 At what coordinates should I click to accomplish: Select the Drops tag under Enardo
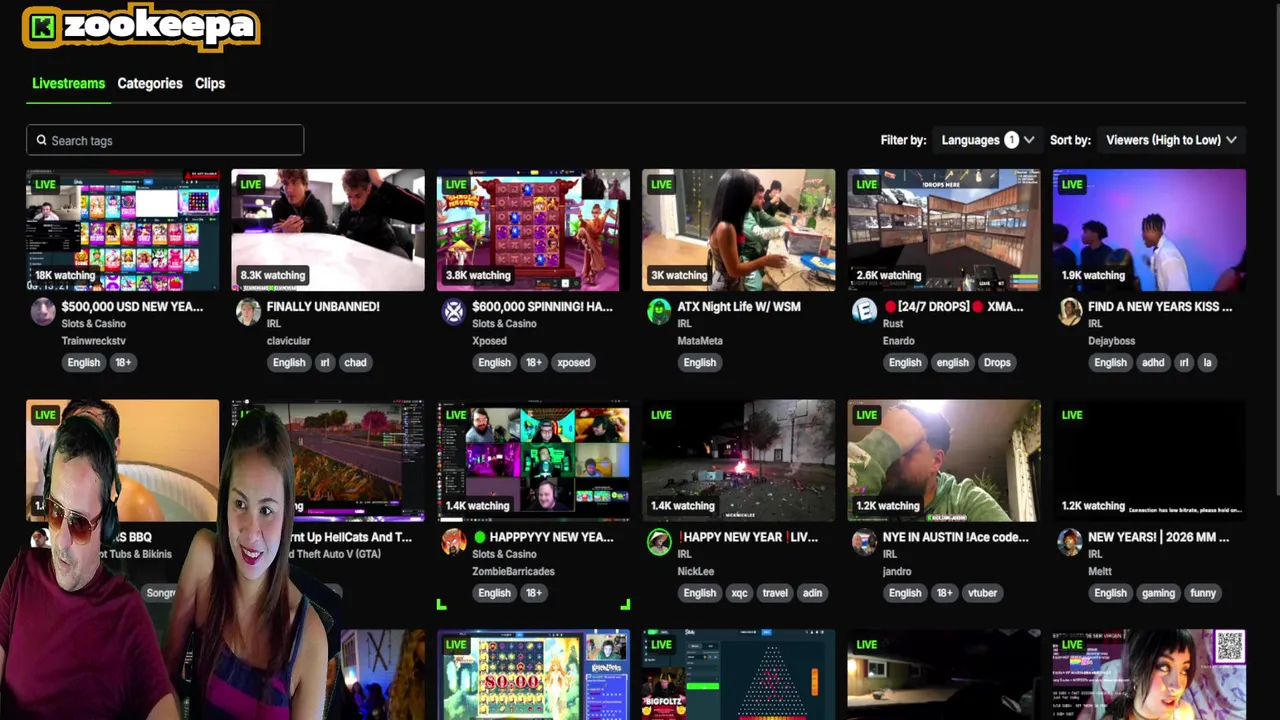click(x=997, y=362)
